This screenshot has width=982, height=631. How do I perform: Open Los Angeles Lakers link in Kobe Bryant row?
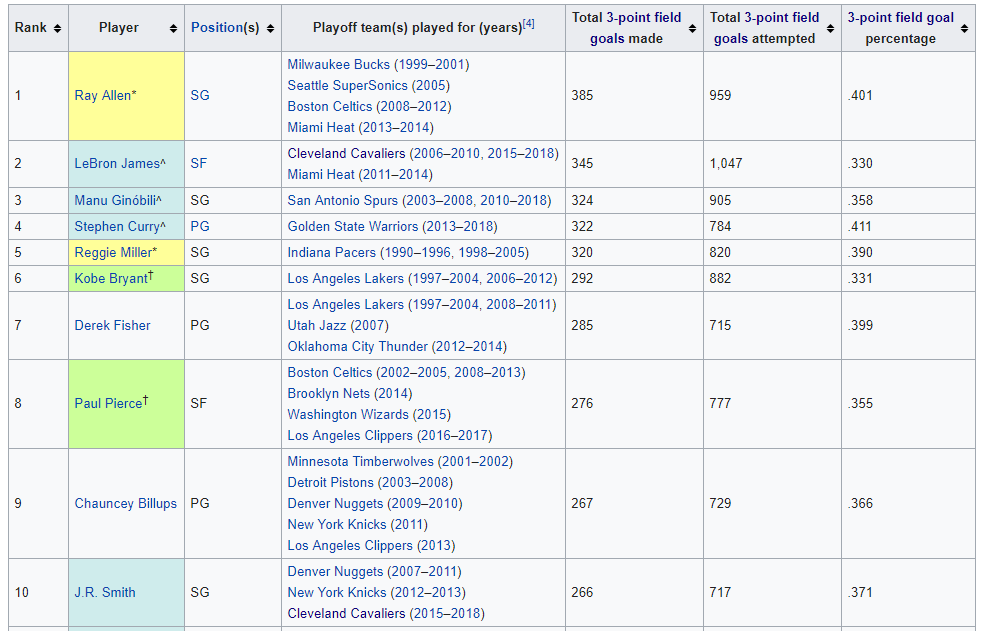346,279
